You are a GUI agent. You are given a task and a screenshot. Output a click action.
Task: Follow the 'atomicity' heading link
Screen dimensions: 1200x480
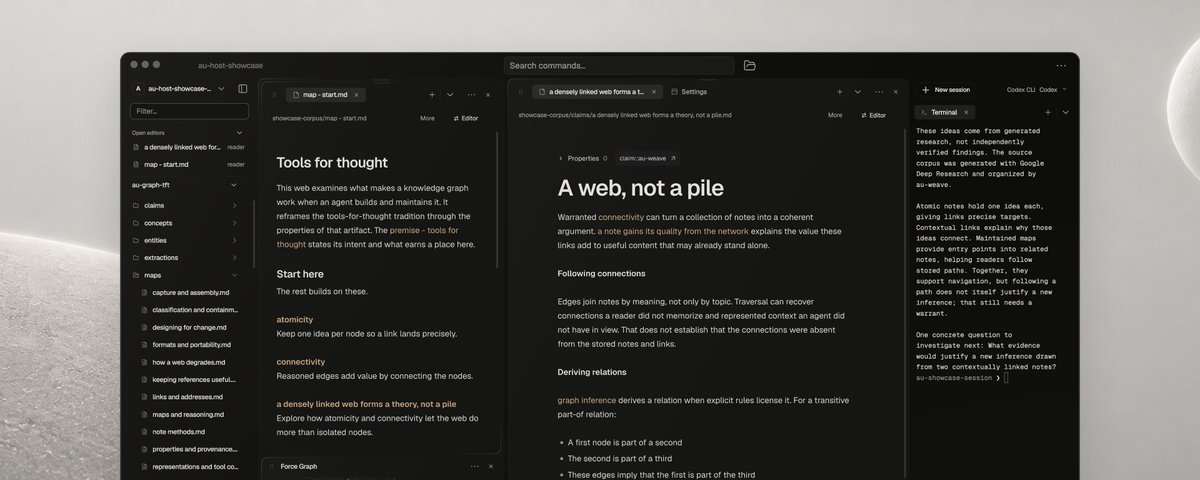(295, 319)
